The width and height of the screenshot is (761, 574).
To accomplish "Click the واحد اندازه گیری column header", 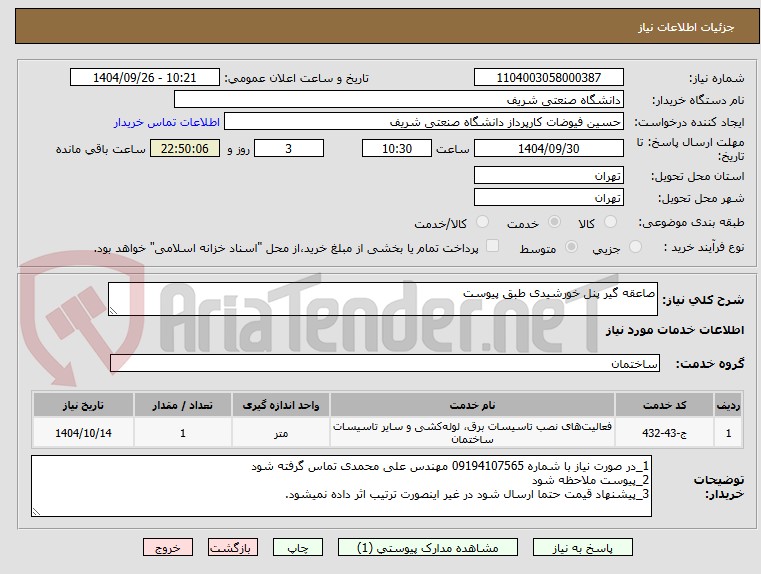I will pos(281,405).
